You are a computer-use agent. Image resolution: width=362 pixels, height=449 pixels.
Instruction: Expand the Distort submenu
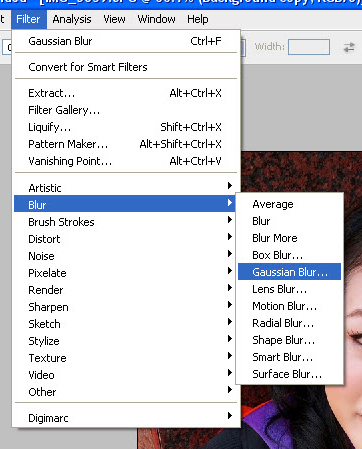126,239
